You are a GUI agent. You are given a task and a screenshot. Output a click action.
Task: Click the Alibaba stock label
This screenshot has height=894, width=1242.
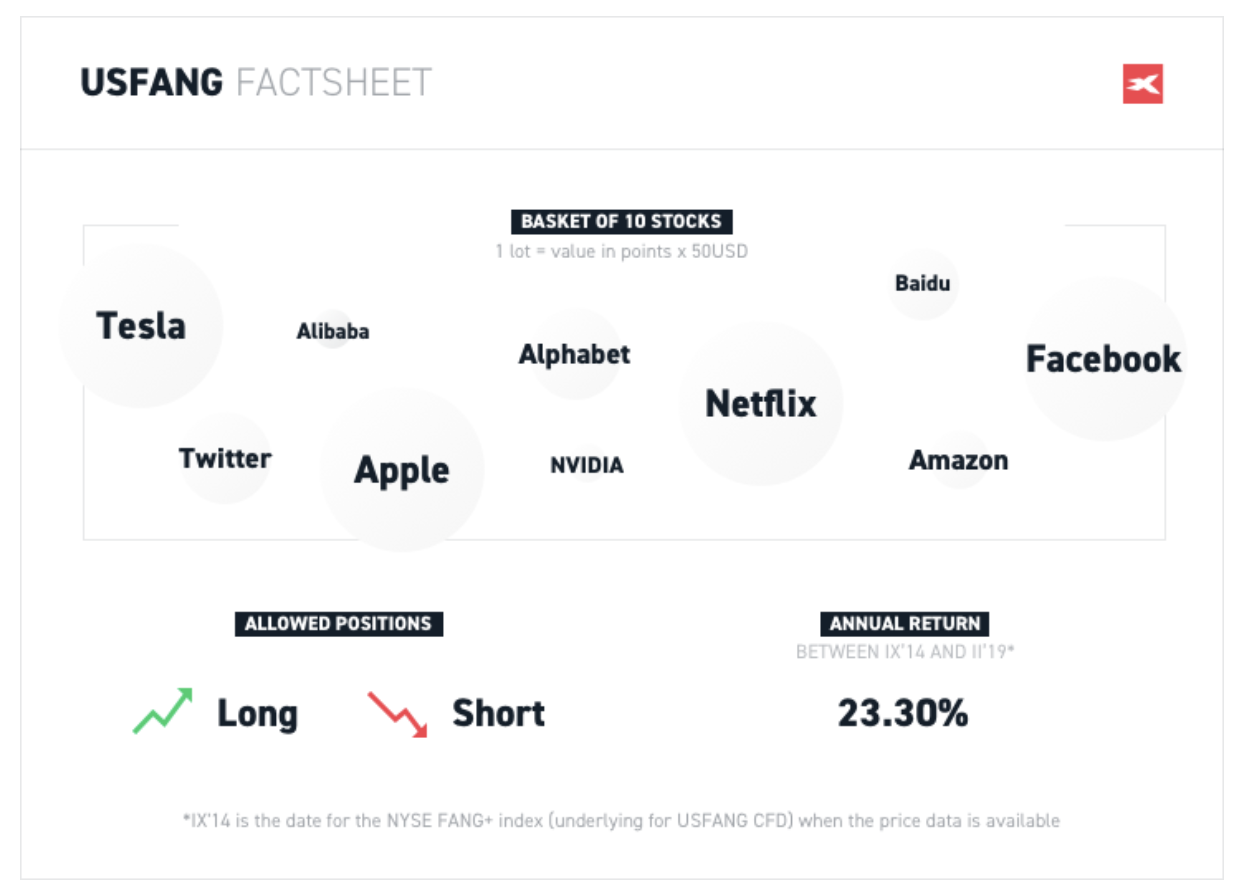coord(333,331)
